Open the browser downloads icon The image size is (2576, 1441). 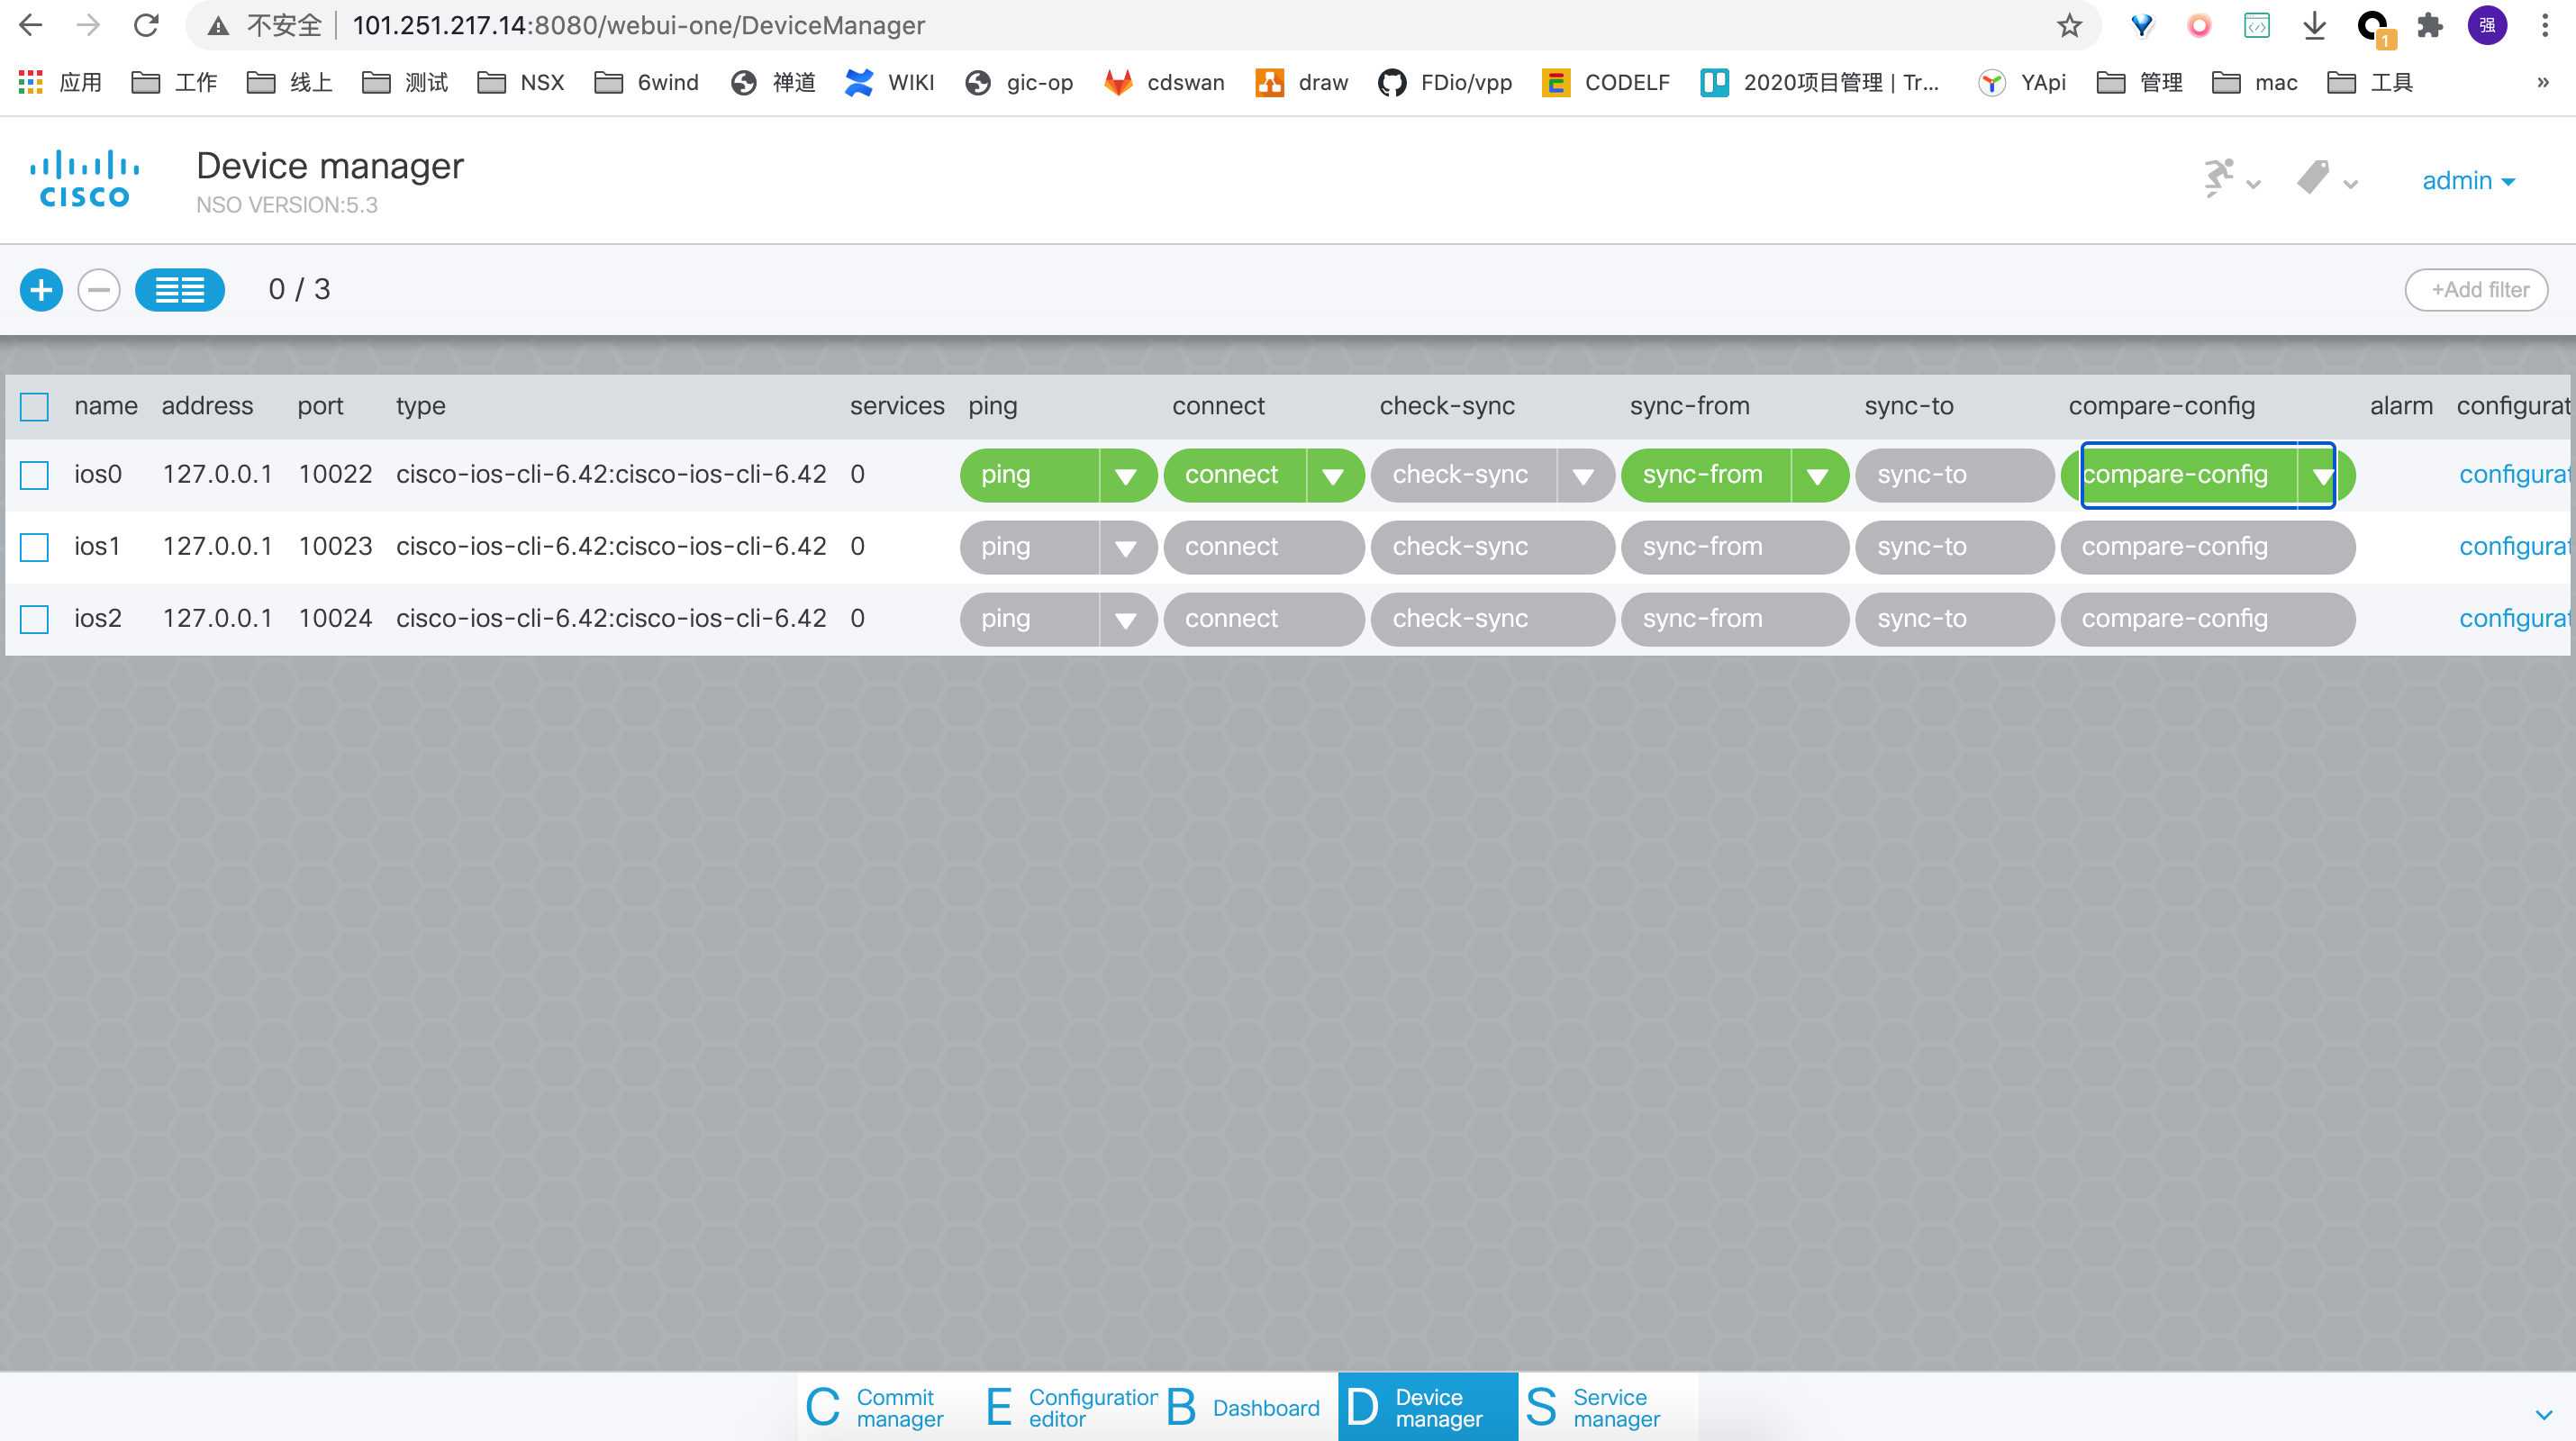pyautogui.click(x=2314, y=25)
